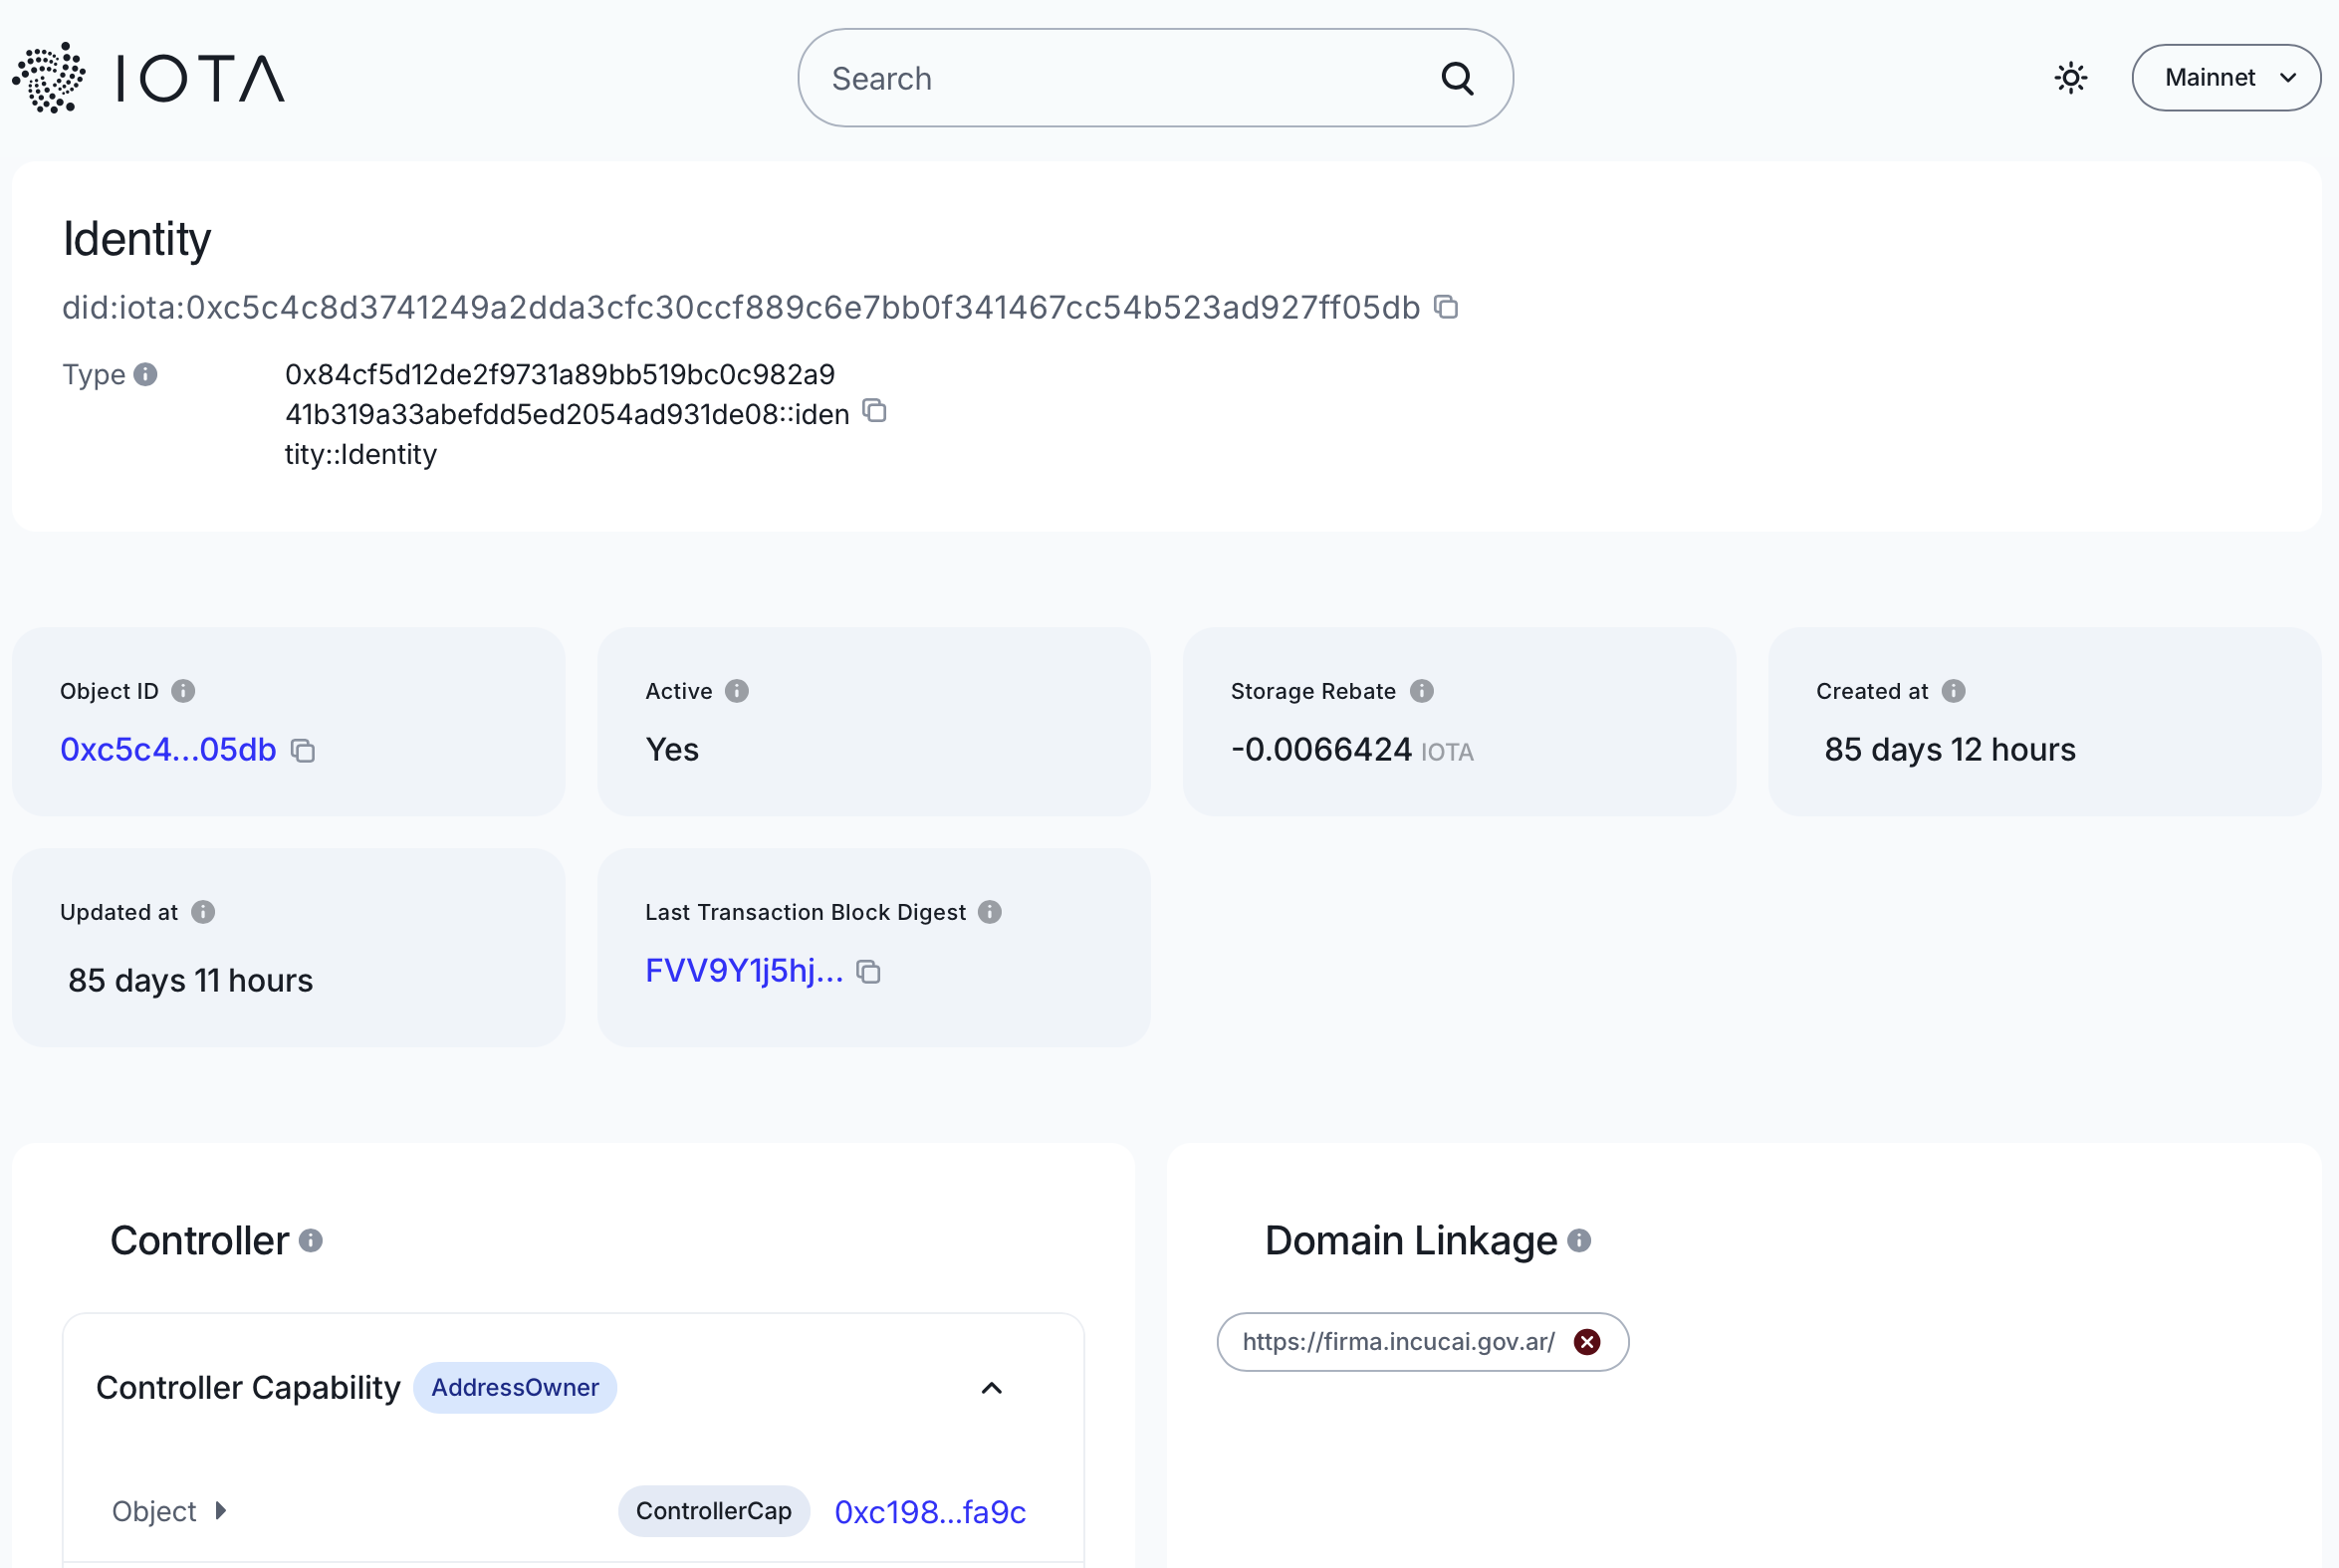The width and height of the screenshot is (2339, 1568).
Task: Click the Active info icon
Action: pos(737,691)
